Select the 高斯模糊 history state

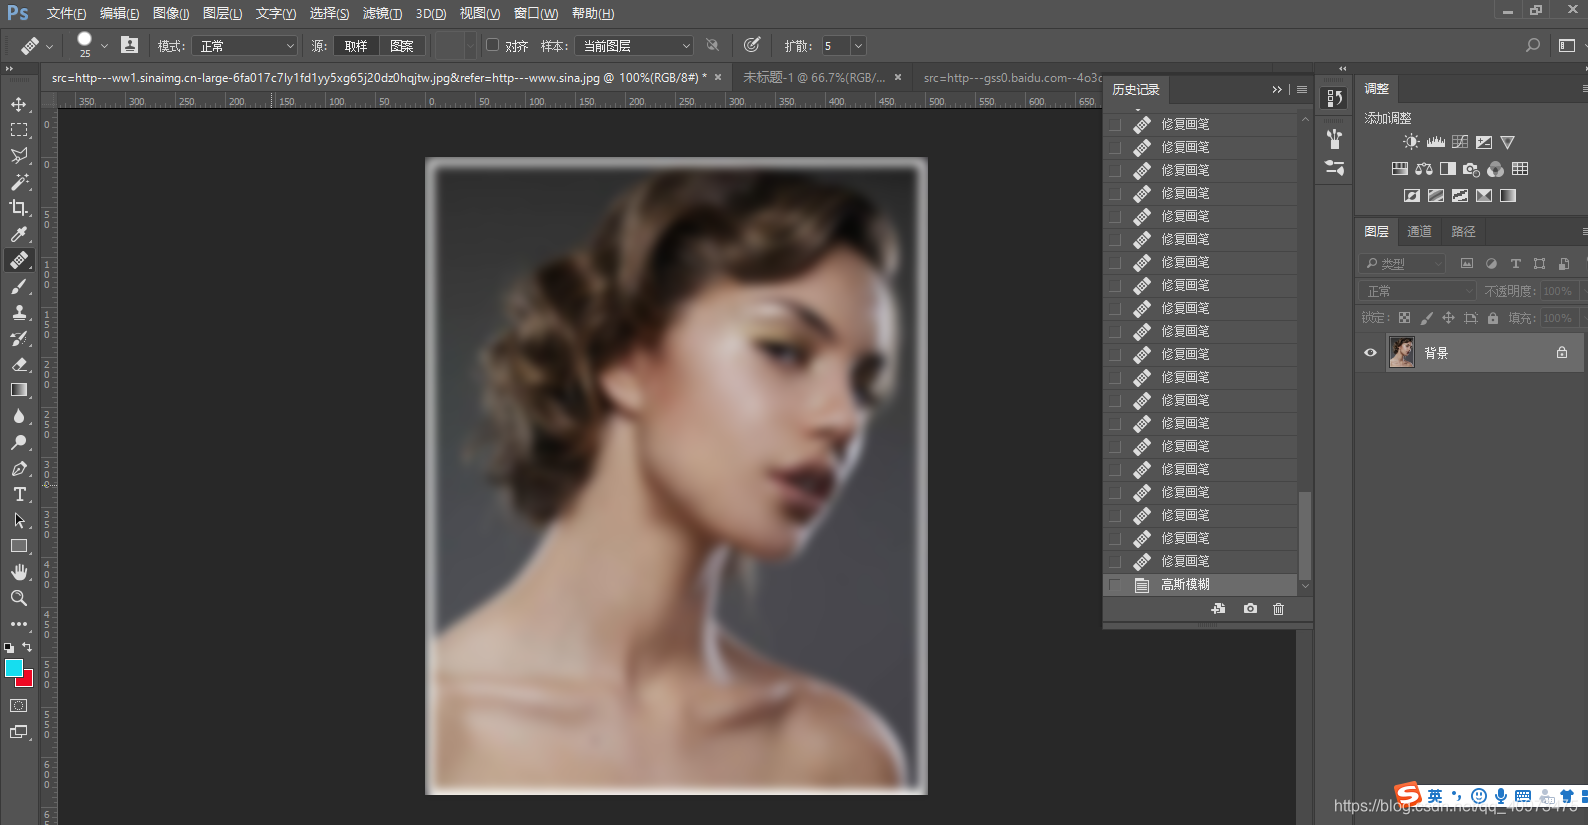[1200, 584]
